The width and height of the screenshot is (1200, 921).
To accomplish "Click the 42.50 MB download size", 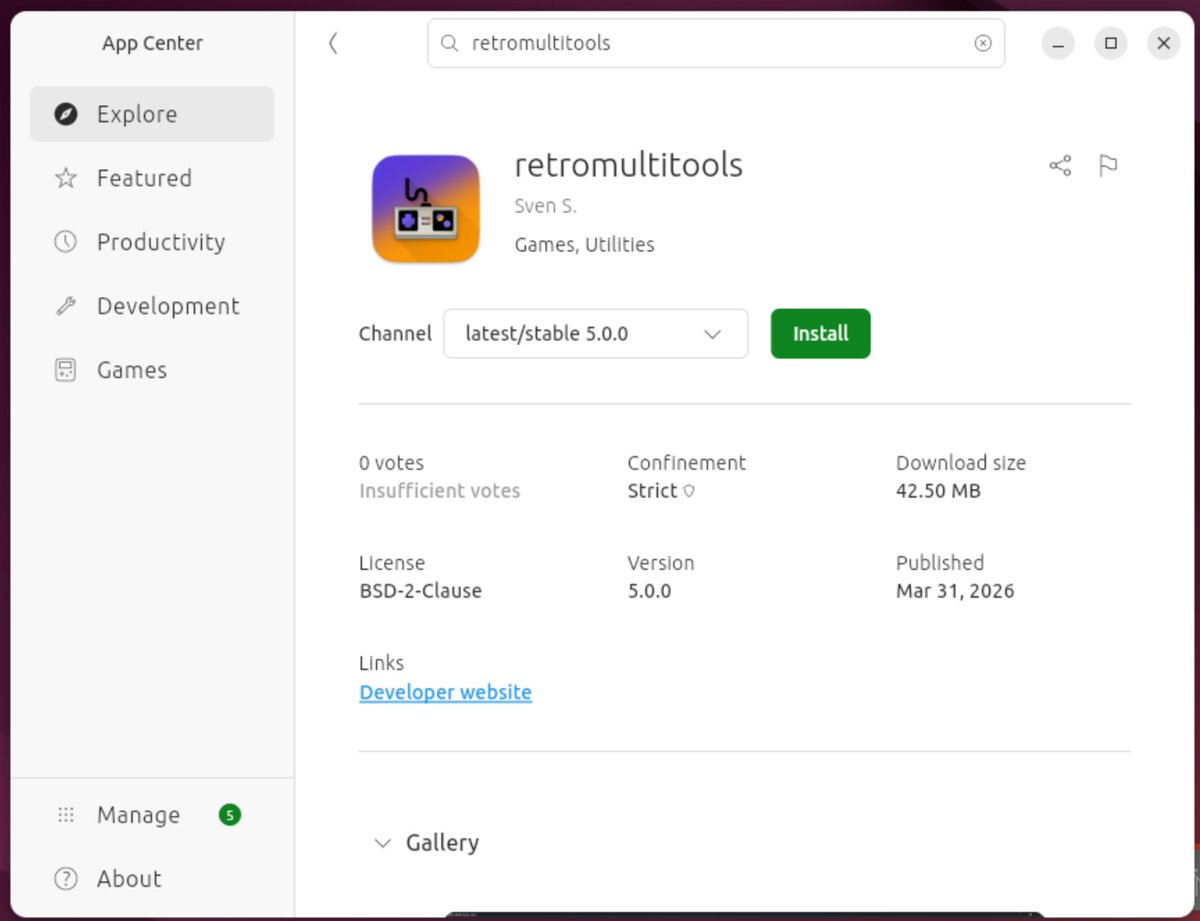I will [x=938, y=491].
